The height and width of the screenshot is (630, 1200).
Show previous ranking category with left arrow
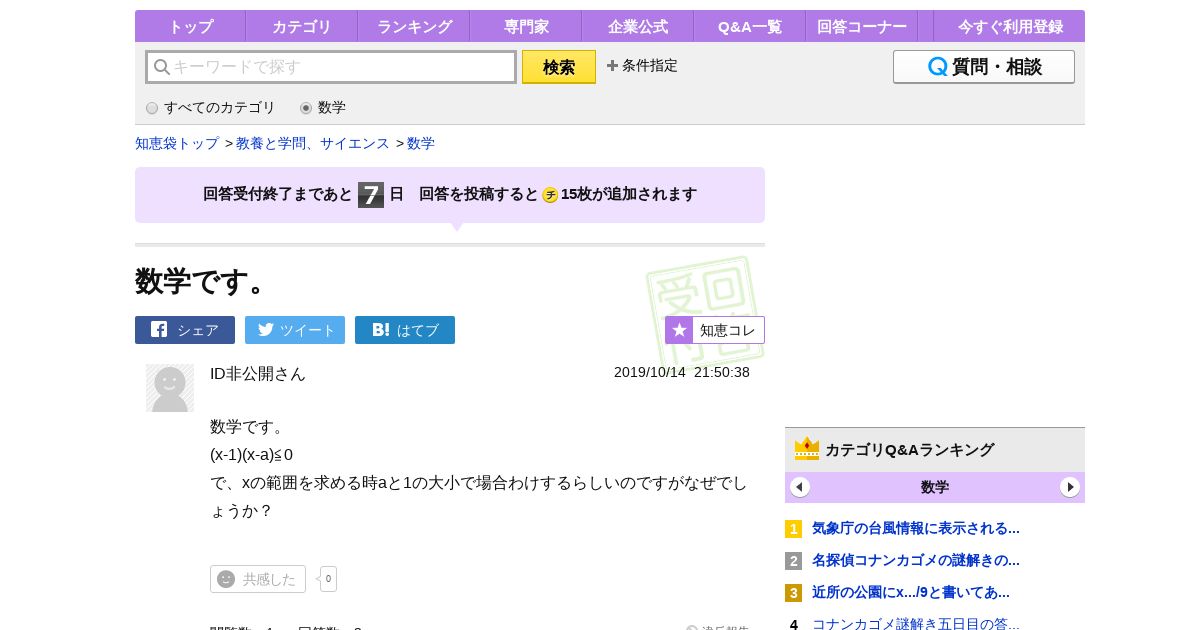tap(800, 487)
